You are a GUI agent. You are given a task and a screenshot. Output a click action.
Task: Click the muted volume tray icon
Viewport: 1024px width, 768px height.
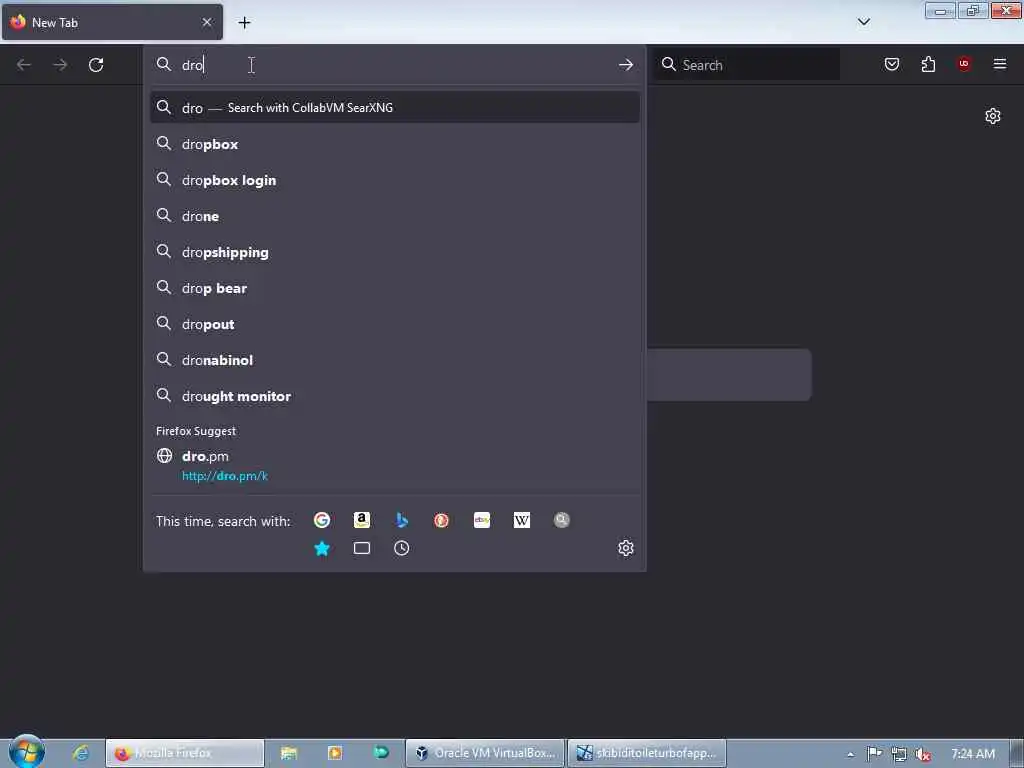923,754
